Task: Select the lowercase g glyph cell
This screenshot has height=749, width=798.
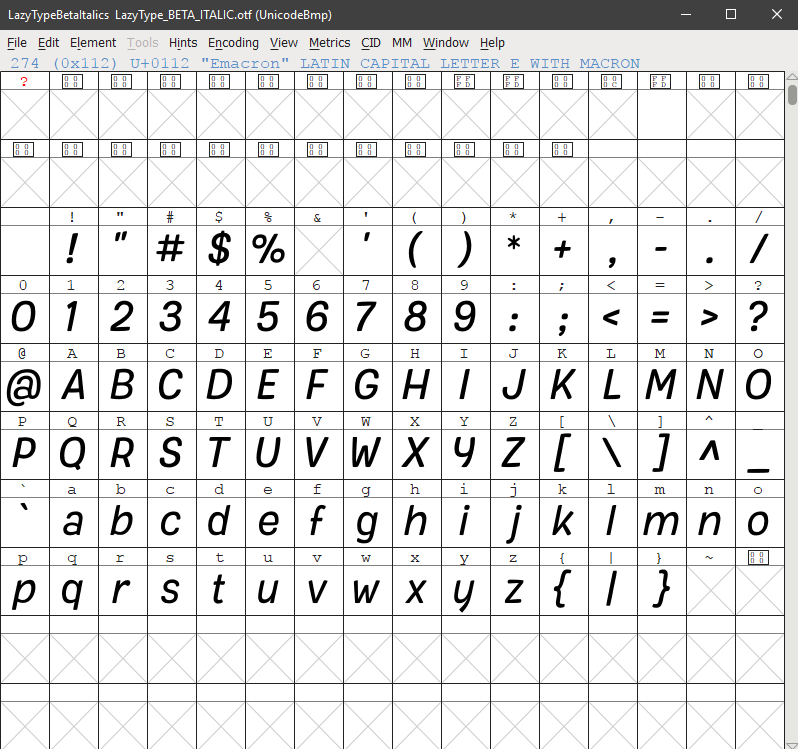Action: [x=366, y=522]
